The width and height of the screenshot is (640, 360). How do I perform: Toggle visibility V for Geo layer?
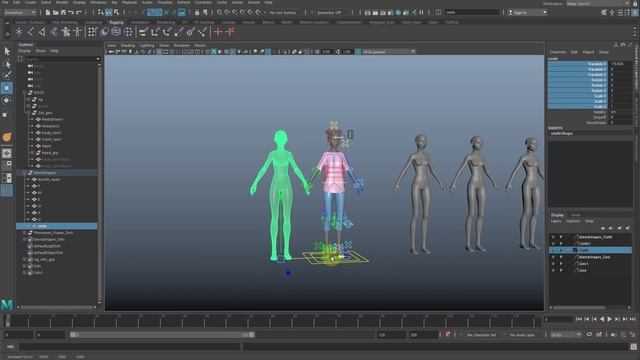(553, 270)
